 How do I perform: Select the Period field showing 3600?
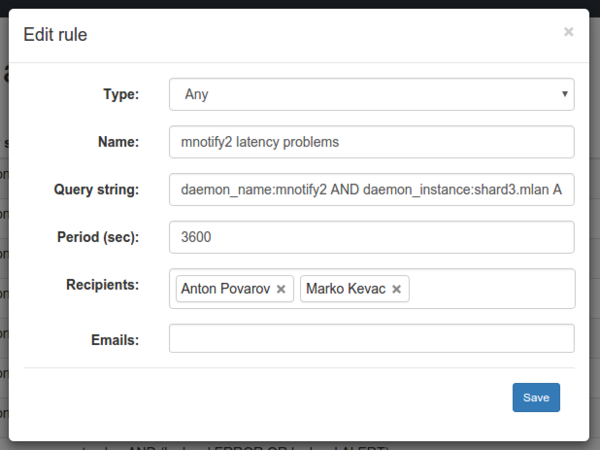(x=371, y=237)
